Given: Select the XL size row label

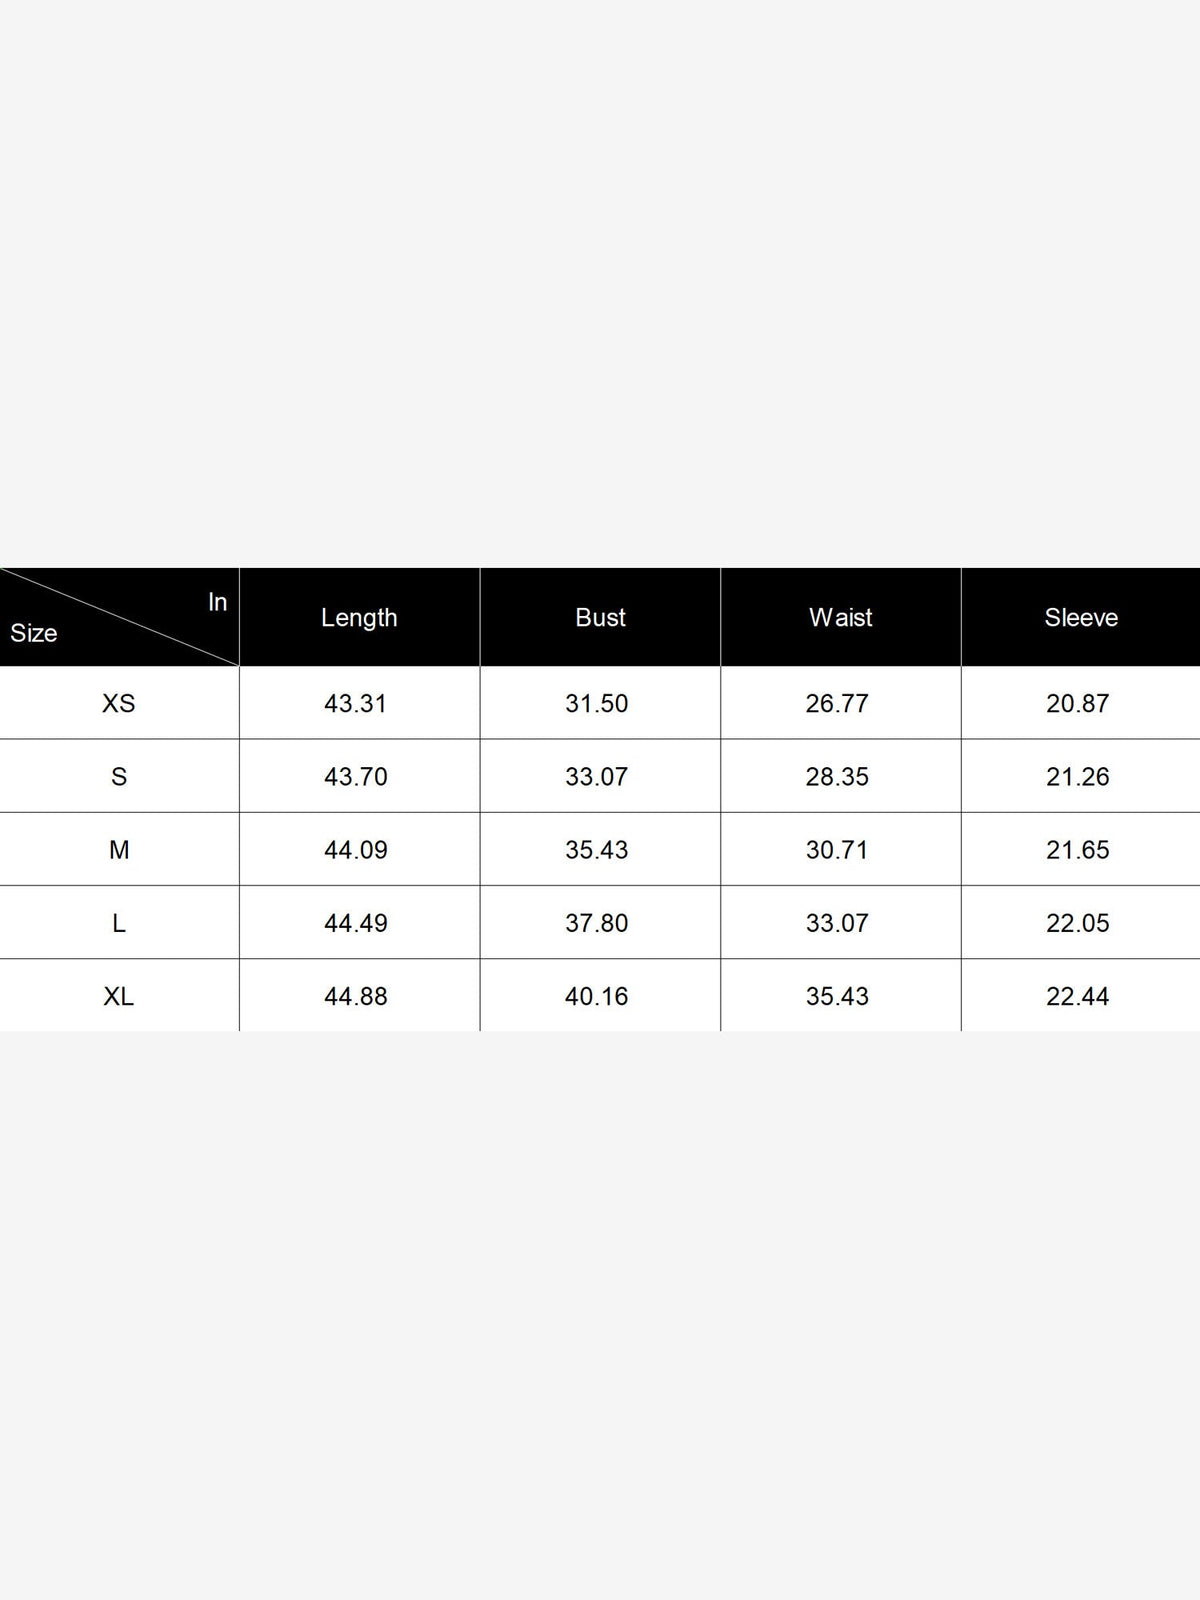Looking at the screenshot, I should tap(118, 996).
